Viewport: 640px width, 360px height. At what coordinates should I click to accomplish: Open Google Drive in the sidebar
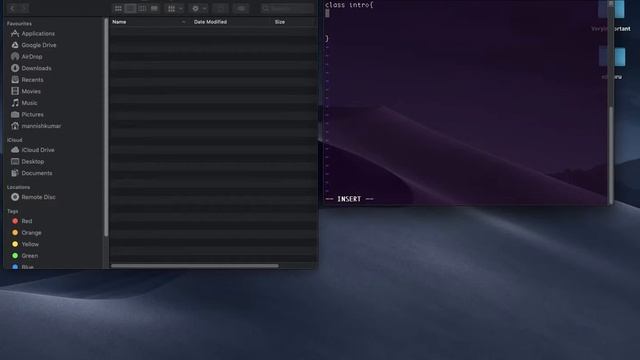(34, 45)
